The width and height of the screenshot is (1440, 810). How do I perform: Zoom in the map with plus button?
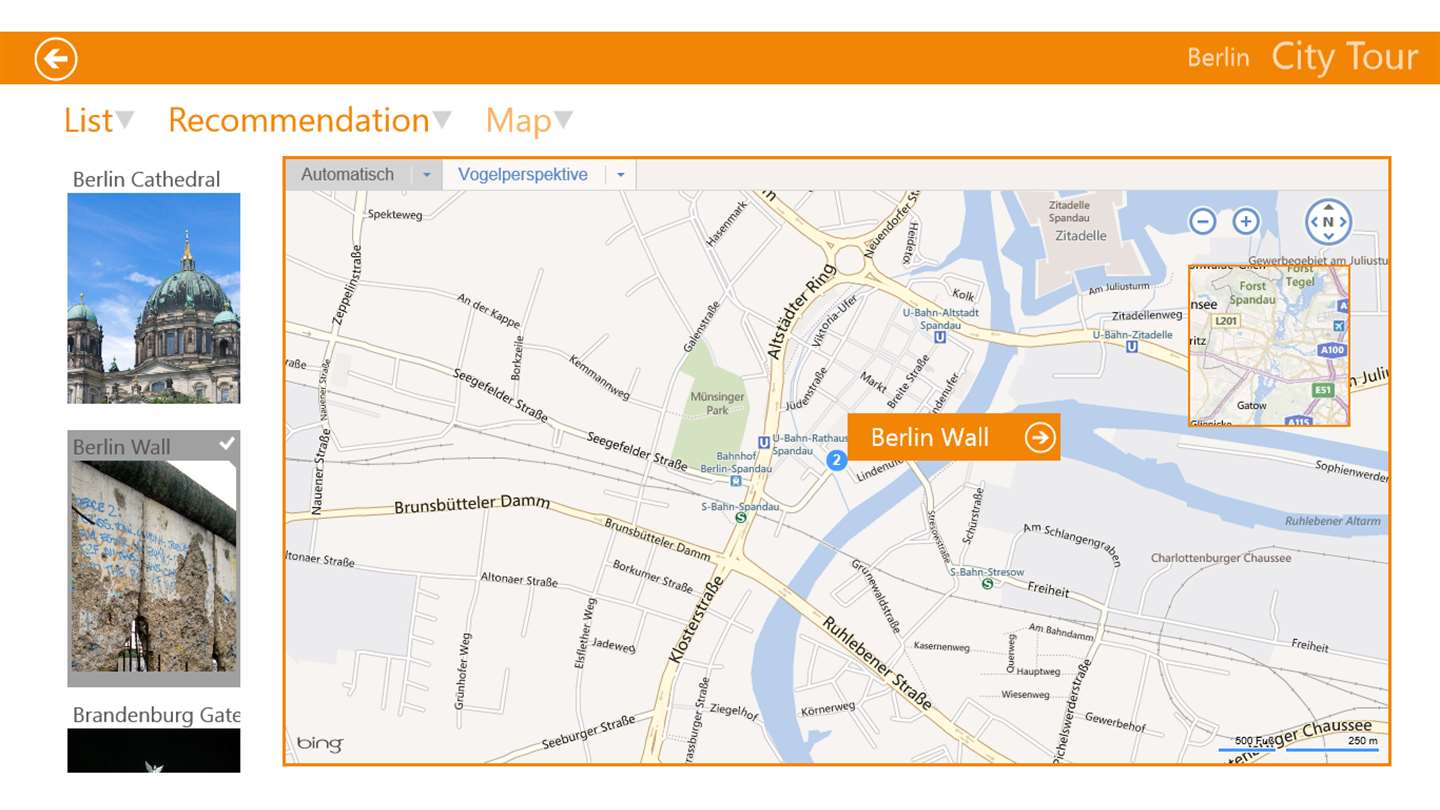coord(1245,221)
